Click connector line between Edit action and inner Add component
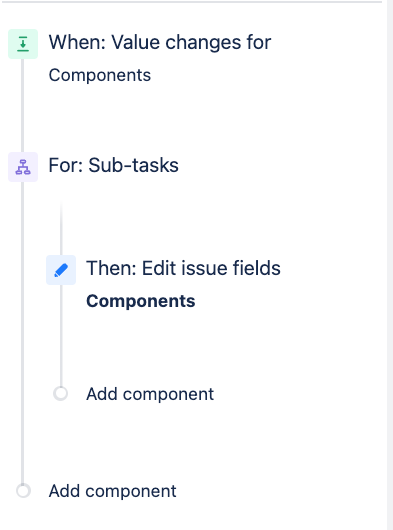Screen dimensions: 393x530 (61, 336)
